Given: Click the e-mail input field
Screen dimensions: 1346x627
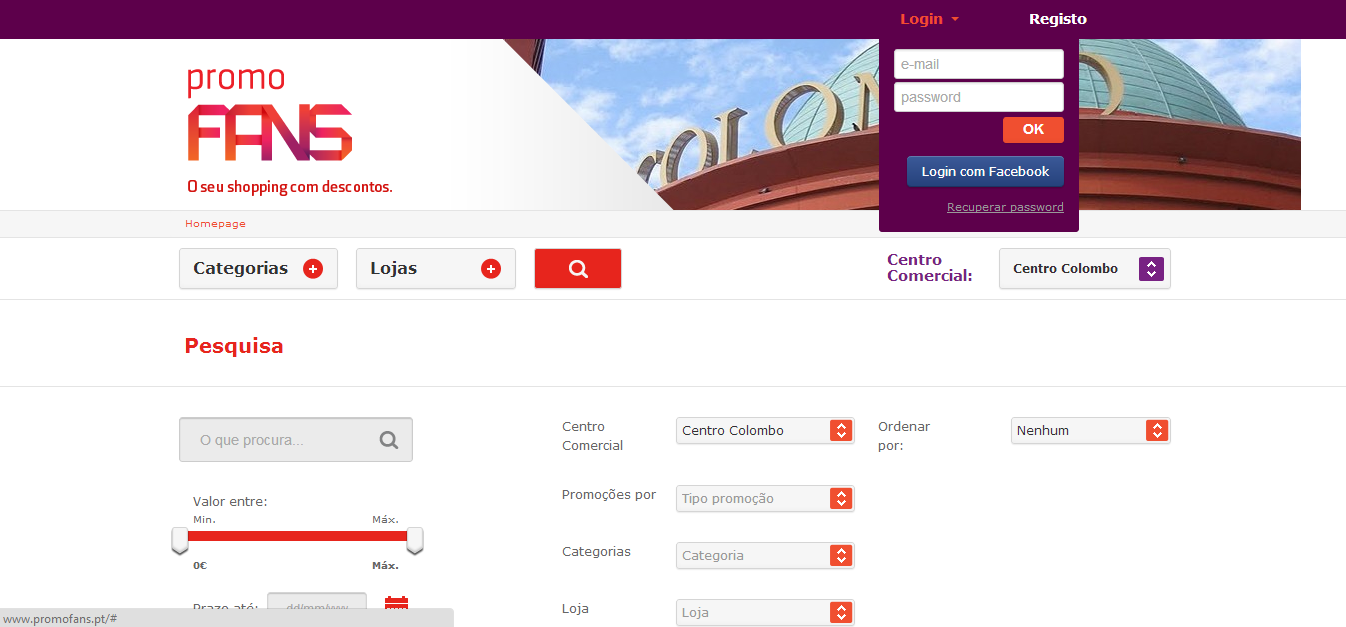Looking at the screenshot, I should 978,64.
